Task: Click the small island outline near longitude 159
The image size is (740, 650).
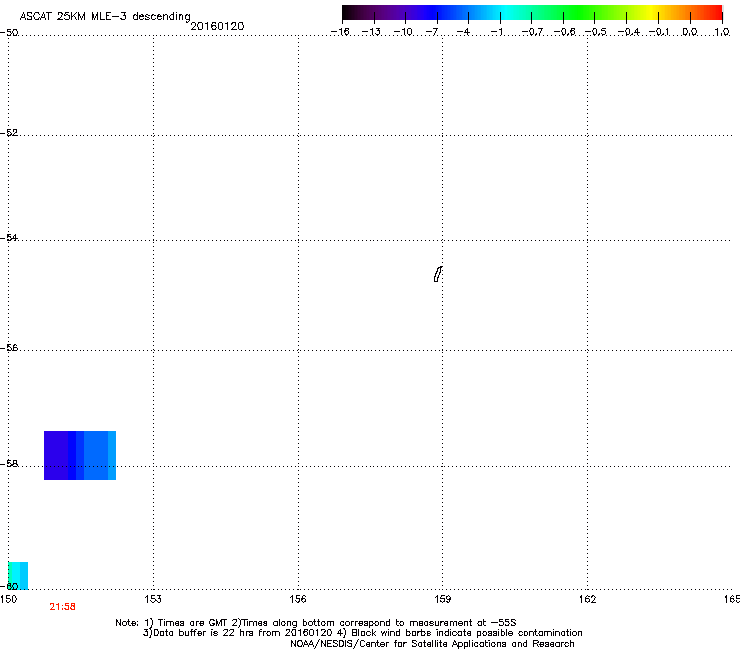Action: pos(438,274)
